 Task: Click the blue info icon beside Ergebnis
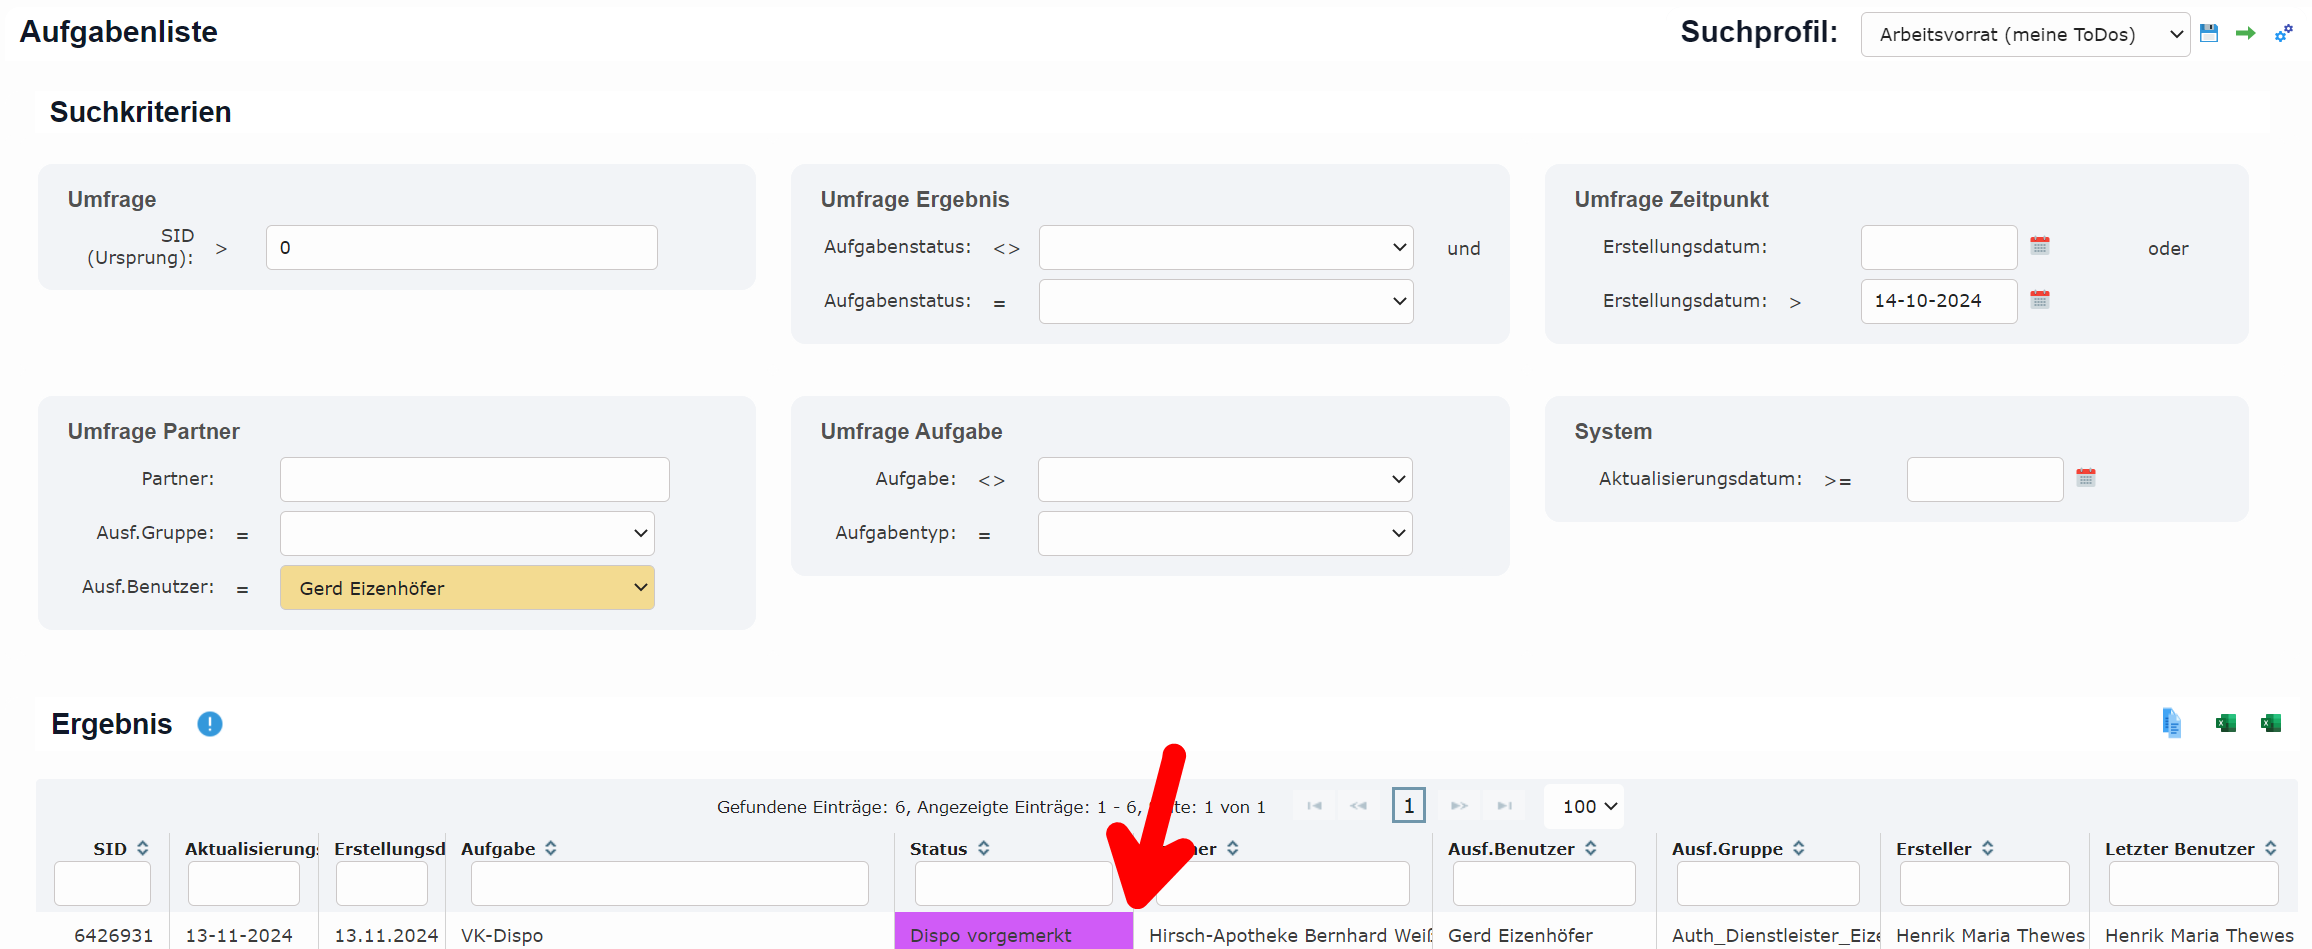210,724
